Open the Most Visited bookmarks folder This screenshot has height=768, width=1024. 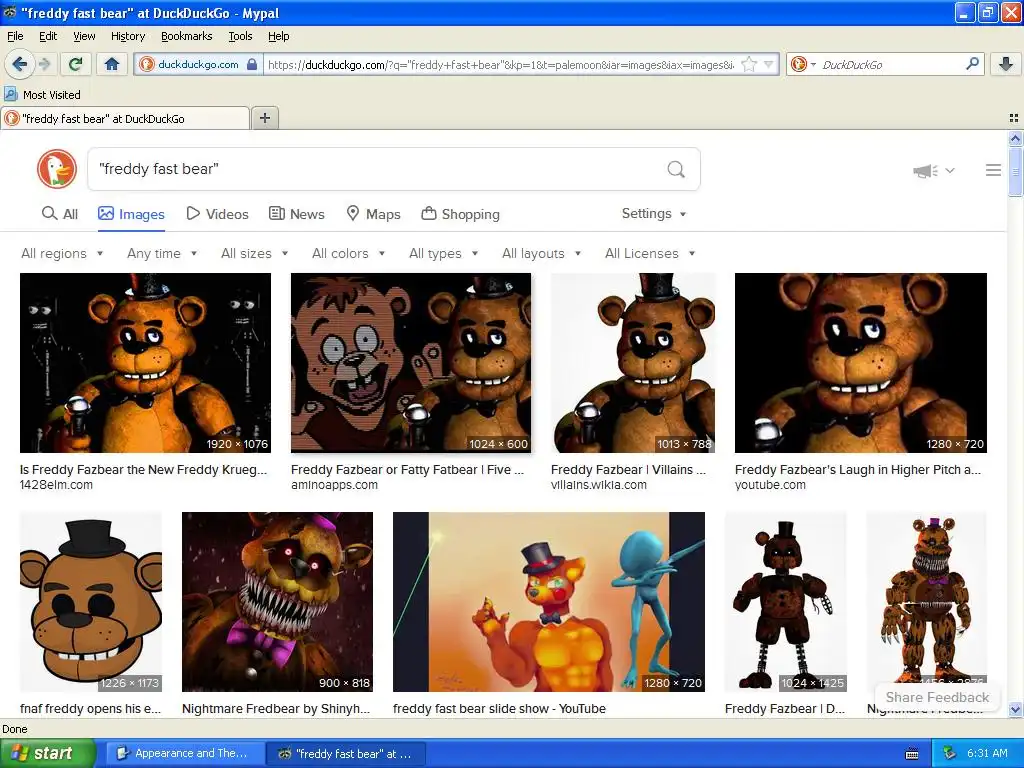pyautogui.click(x=42, y=95)
